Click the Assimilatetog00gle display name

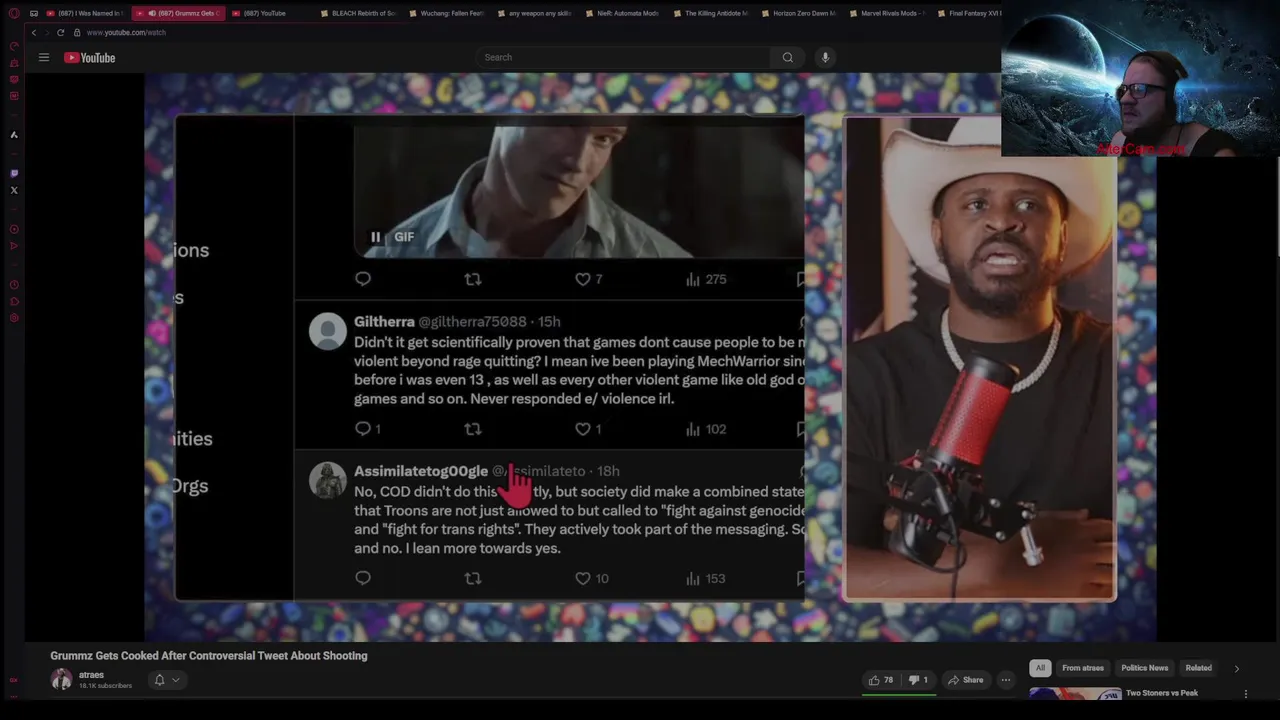[x=421, y=471]
